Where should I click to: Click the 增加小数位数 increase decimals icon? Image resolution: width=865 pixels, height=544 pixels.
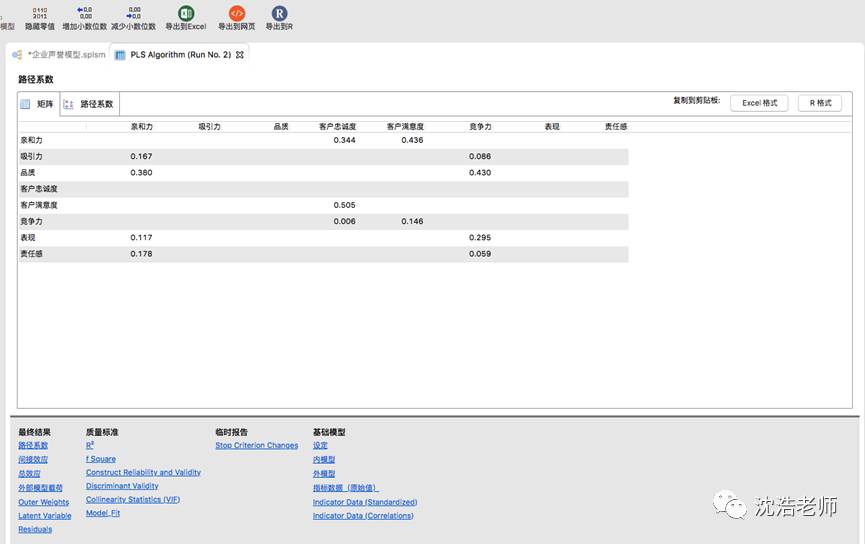(x=85, y=13)
